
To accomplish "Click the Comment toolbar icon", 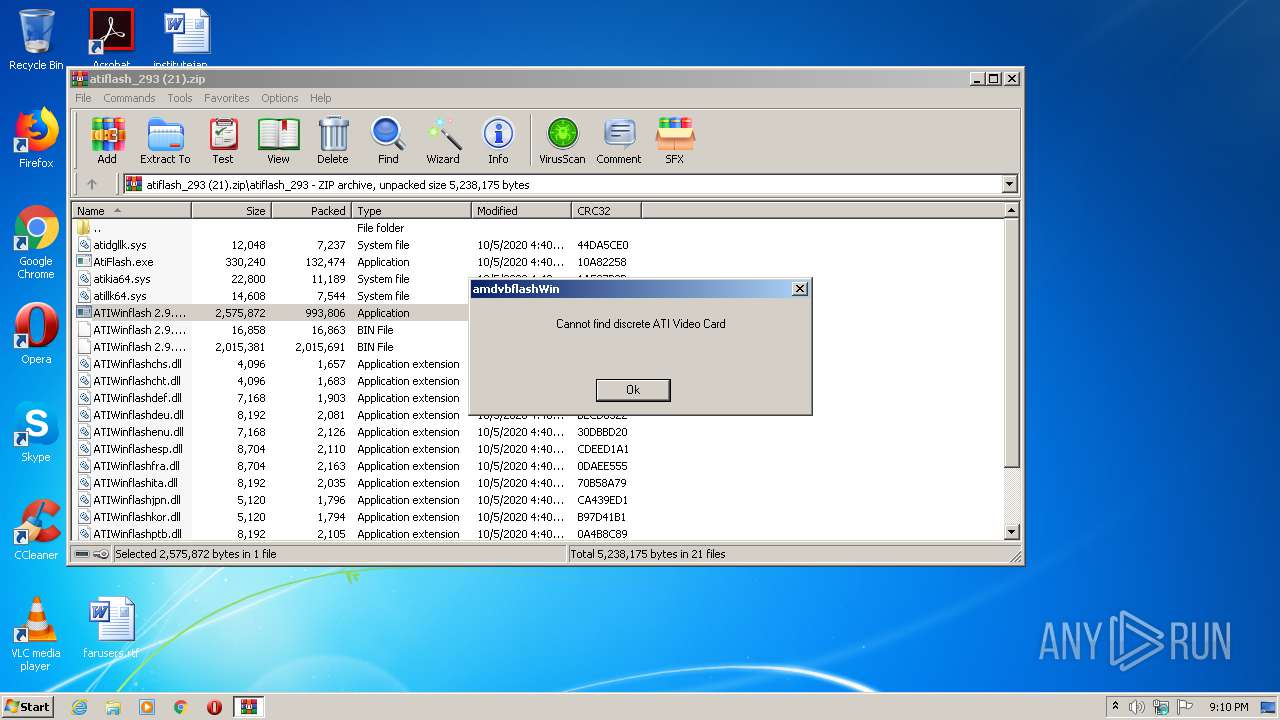I will [619, 141].
